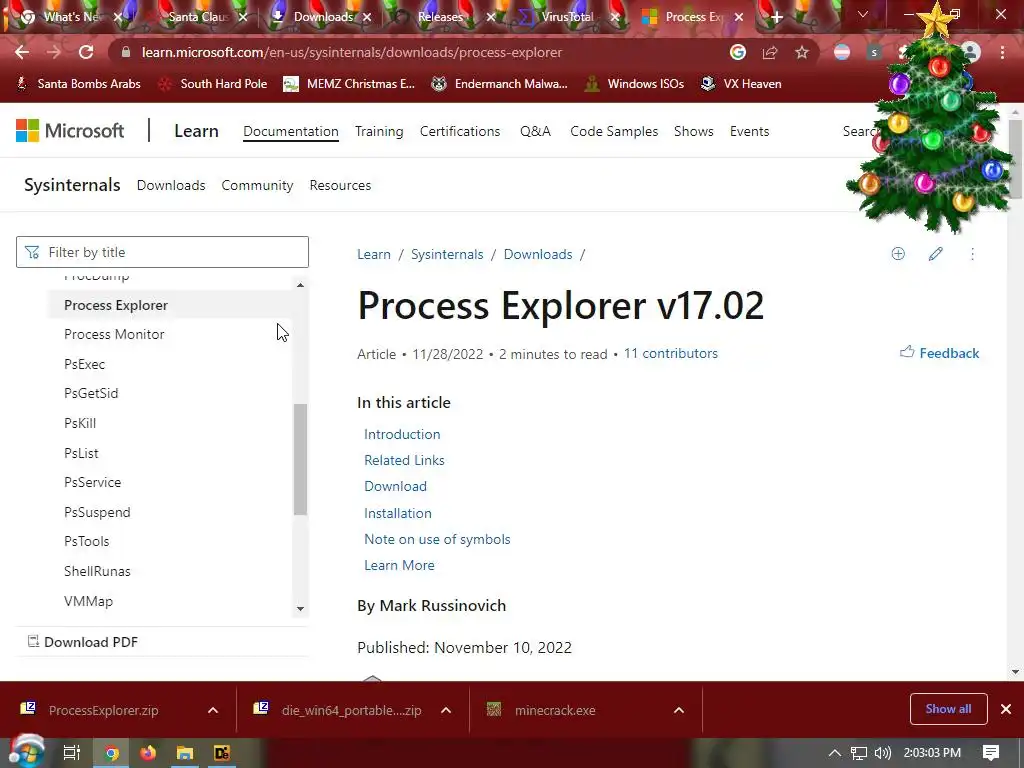Viewport: 1024px width, 768px height.
Task: Open the article's more options ellipsis
Action: [972, 254]
